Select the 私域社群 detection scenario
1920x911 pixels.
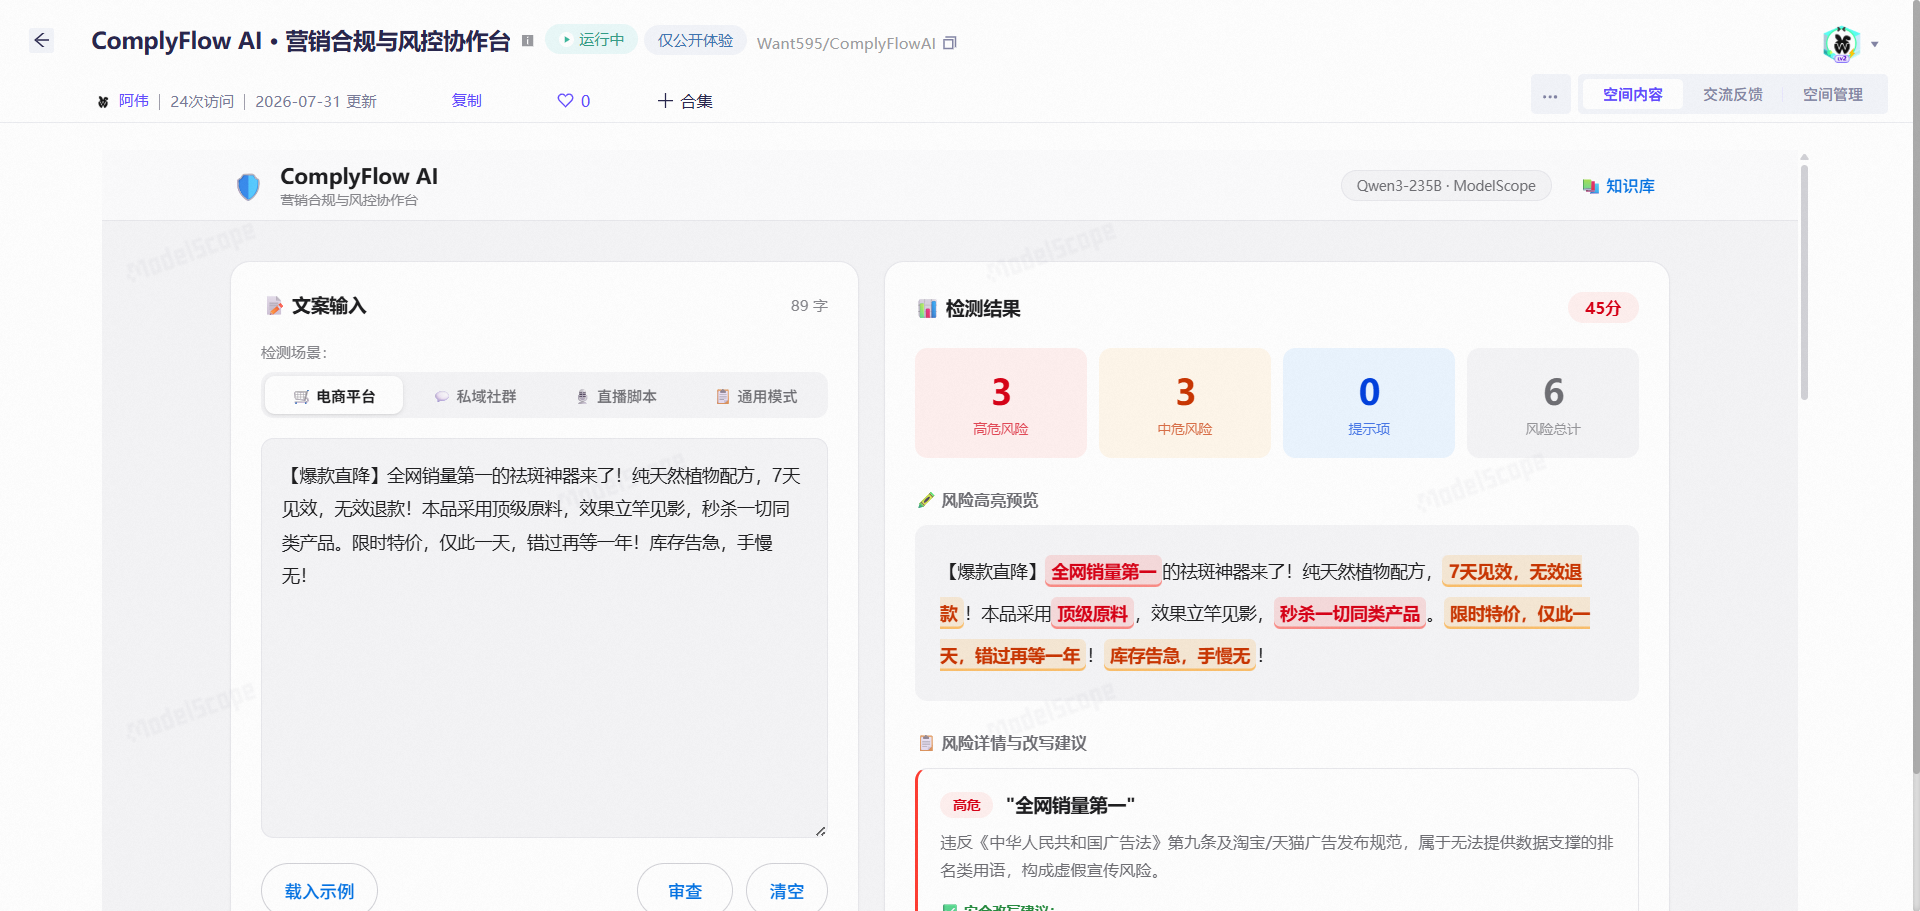coord(475,396)
